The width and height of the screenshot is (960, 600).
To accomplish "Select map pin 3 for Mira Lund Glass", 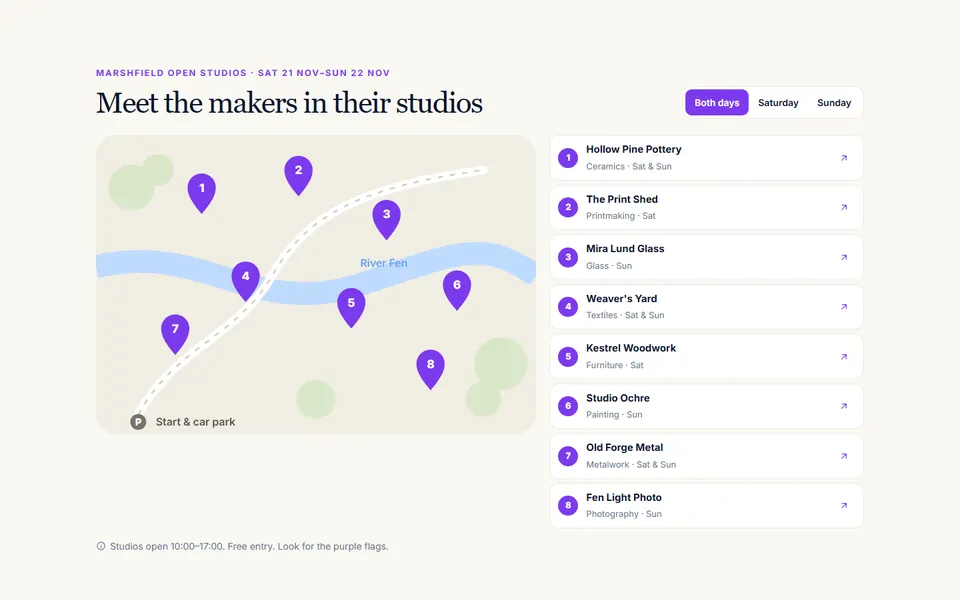I will [386, 218].
